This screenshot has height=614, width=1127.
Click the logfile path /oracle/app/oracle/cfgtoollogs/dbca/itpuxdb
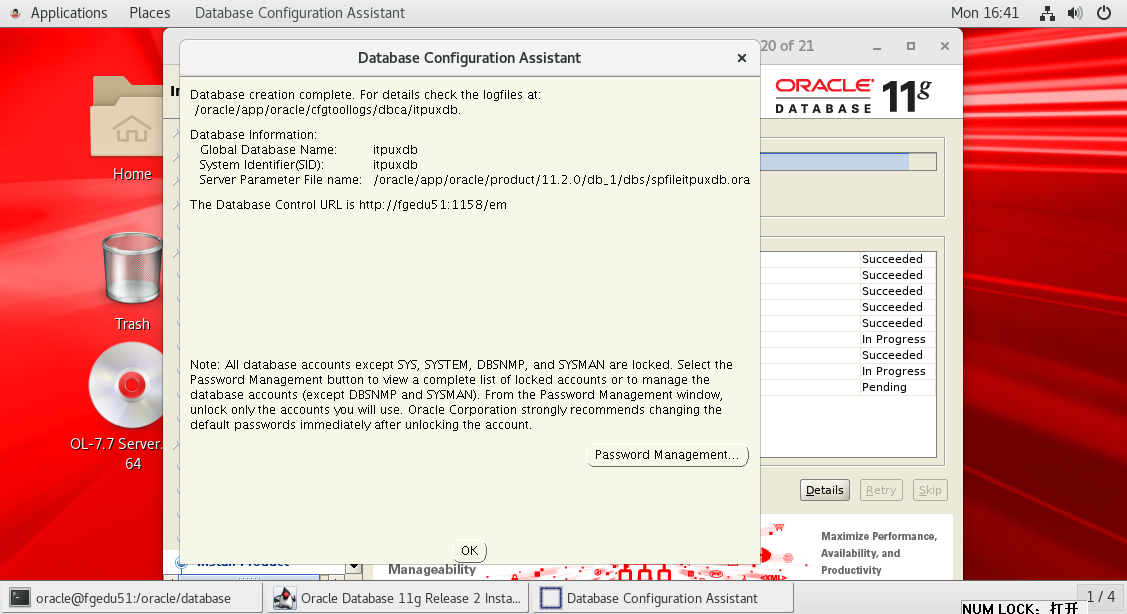coord(328,110)
